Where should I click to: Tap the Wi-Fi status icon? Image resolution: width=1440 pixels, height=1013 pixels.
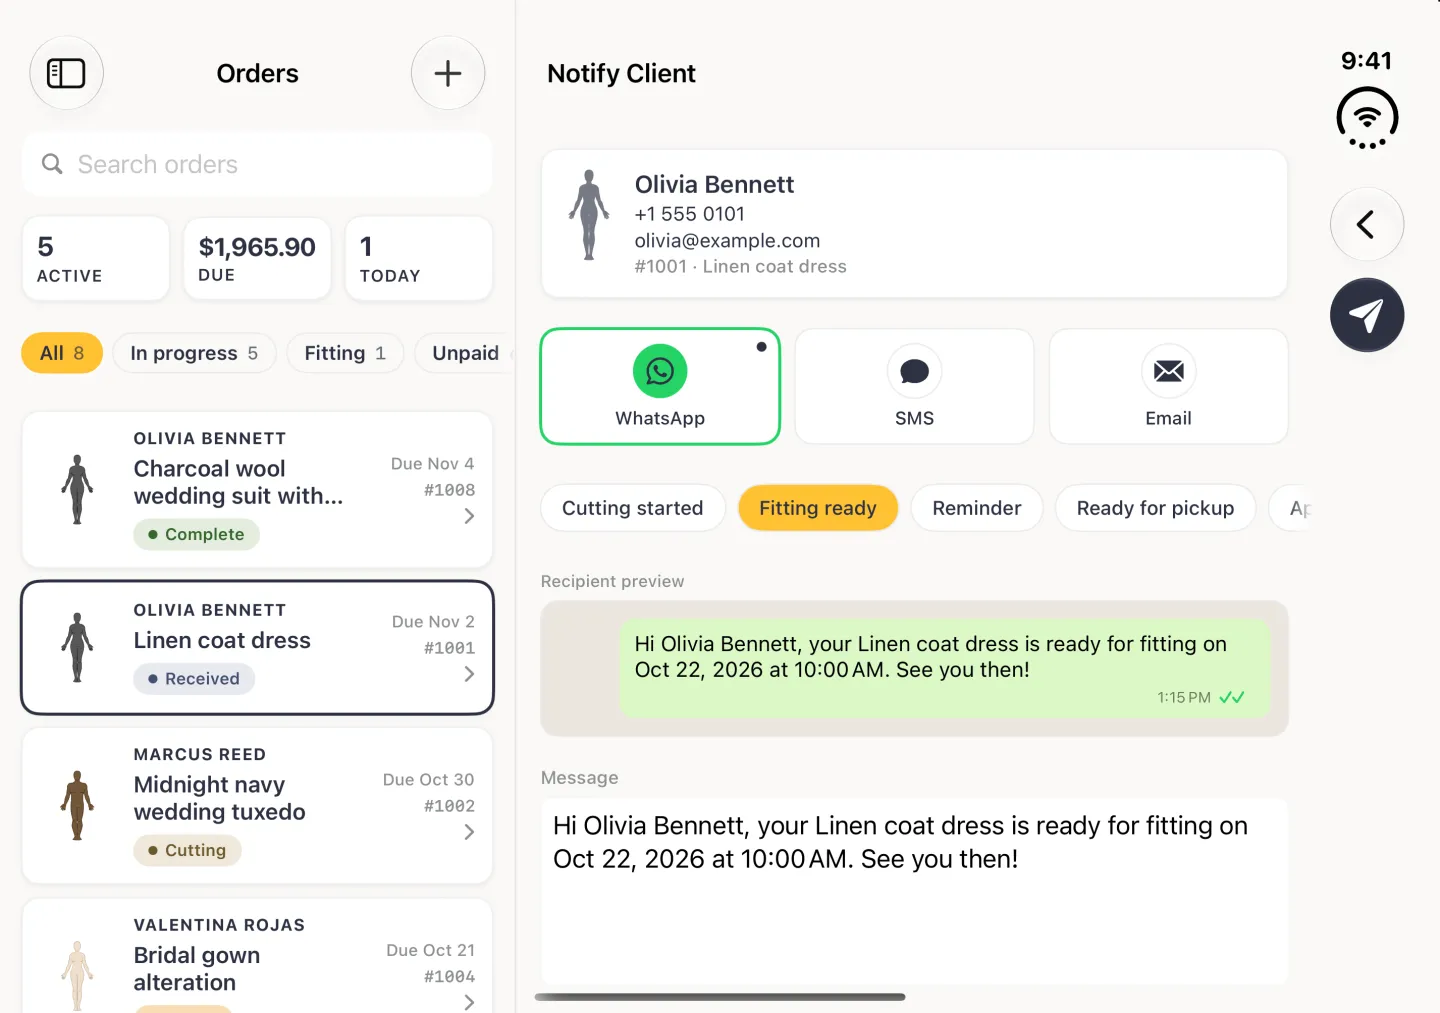point(1367,118)
